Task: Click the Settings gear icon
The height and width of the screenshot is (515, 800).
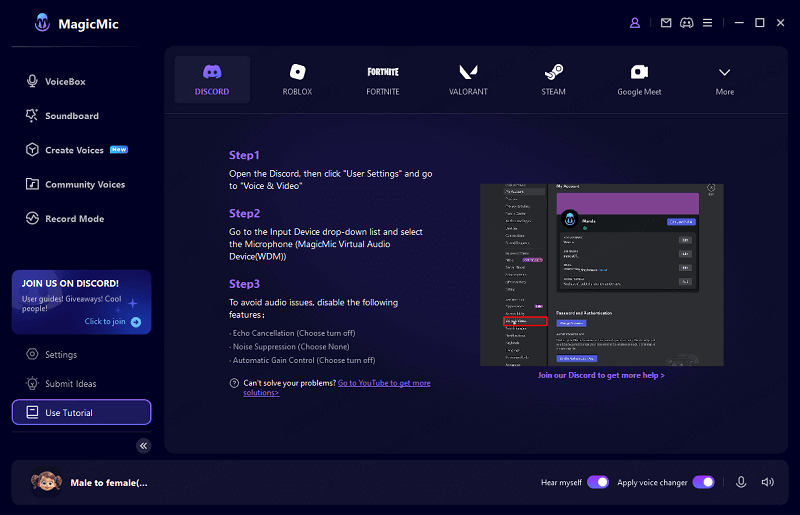Action: click(32, 354)
